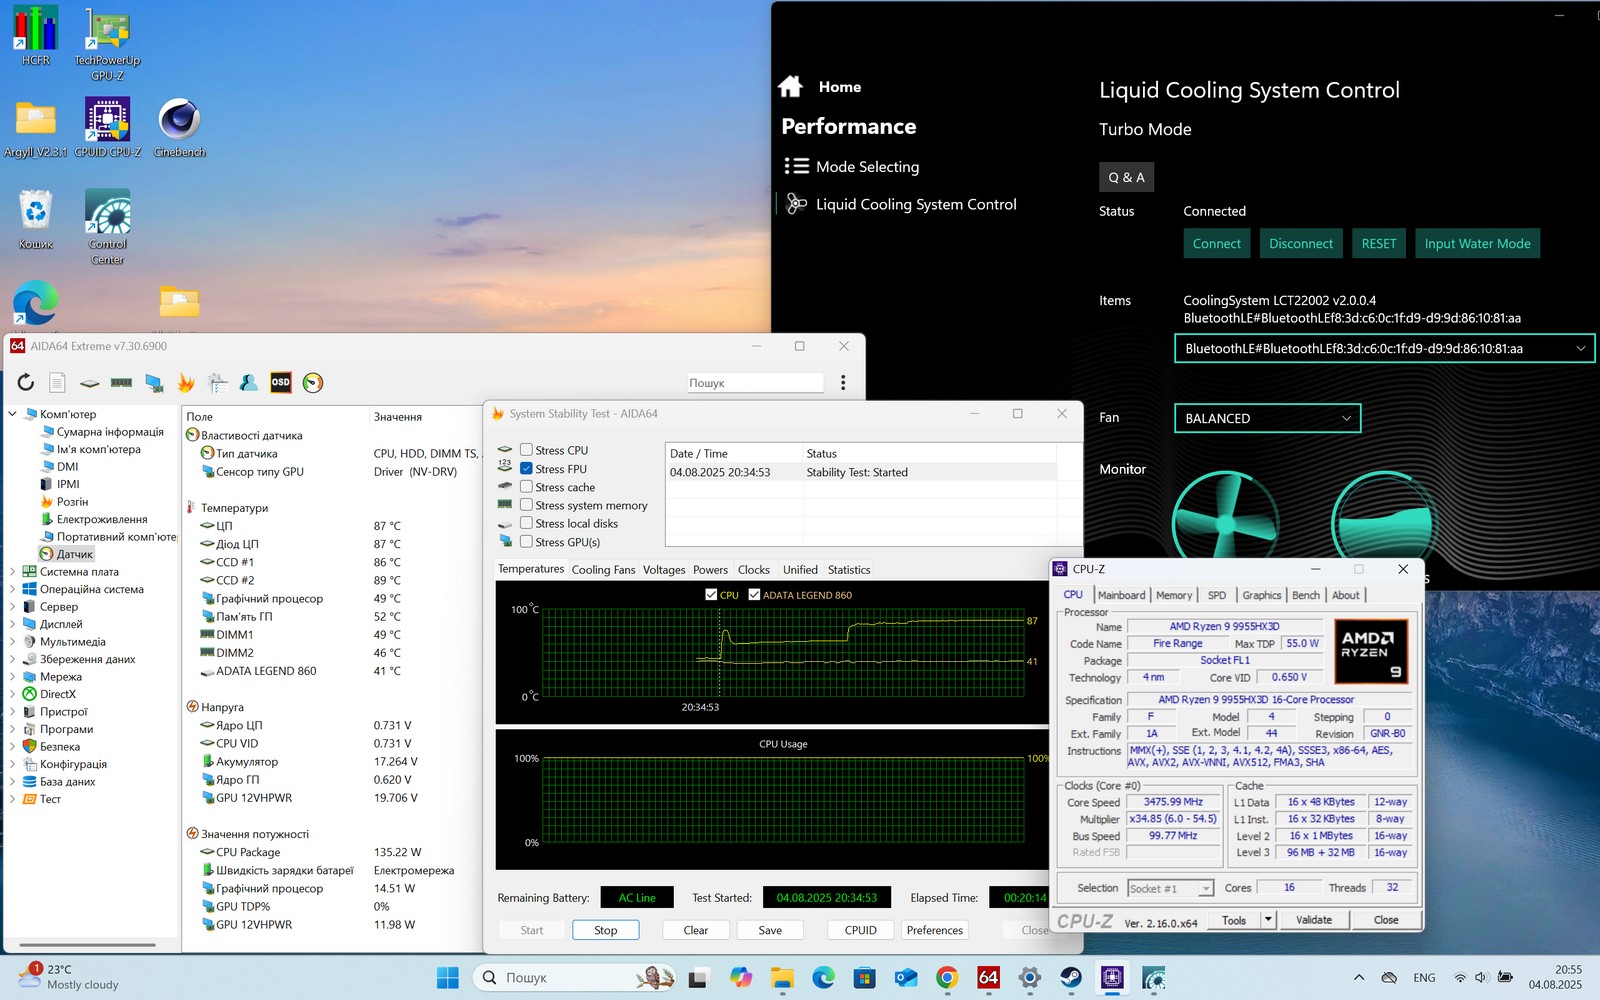Expand the Мультимедіа tree node

coord(13,642)
